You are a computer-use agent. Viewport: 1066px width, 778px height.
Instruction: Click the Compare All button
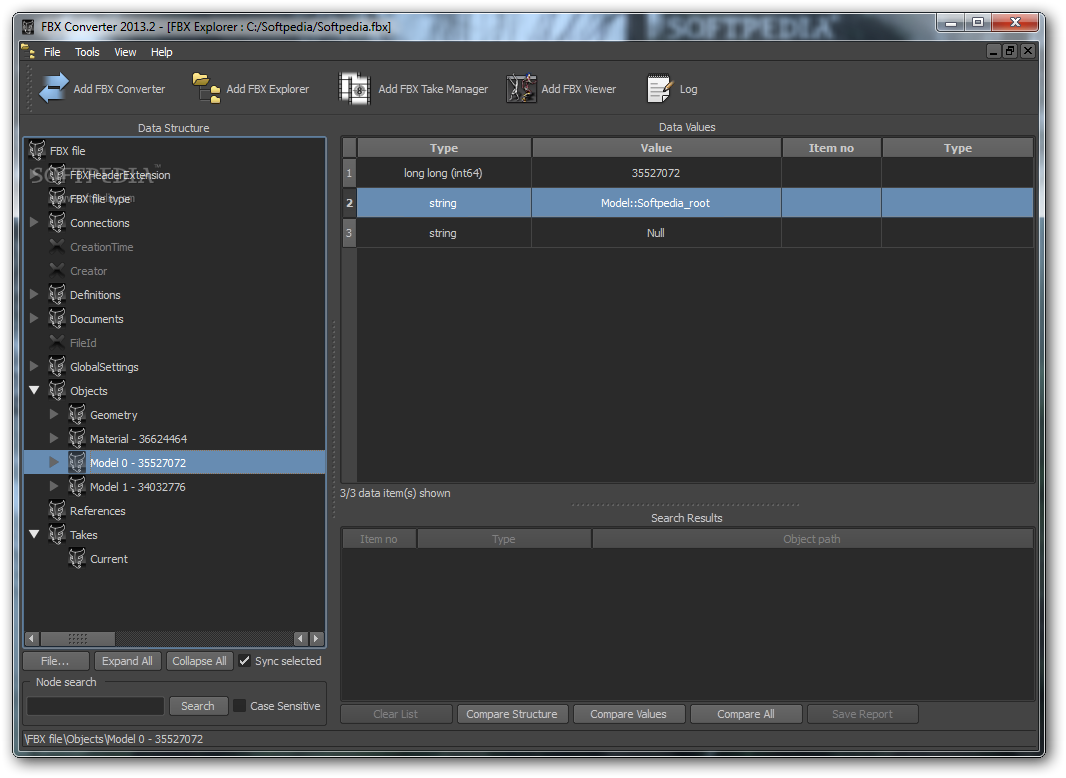[x=746, y=714]
